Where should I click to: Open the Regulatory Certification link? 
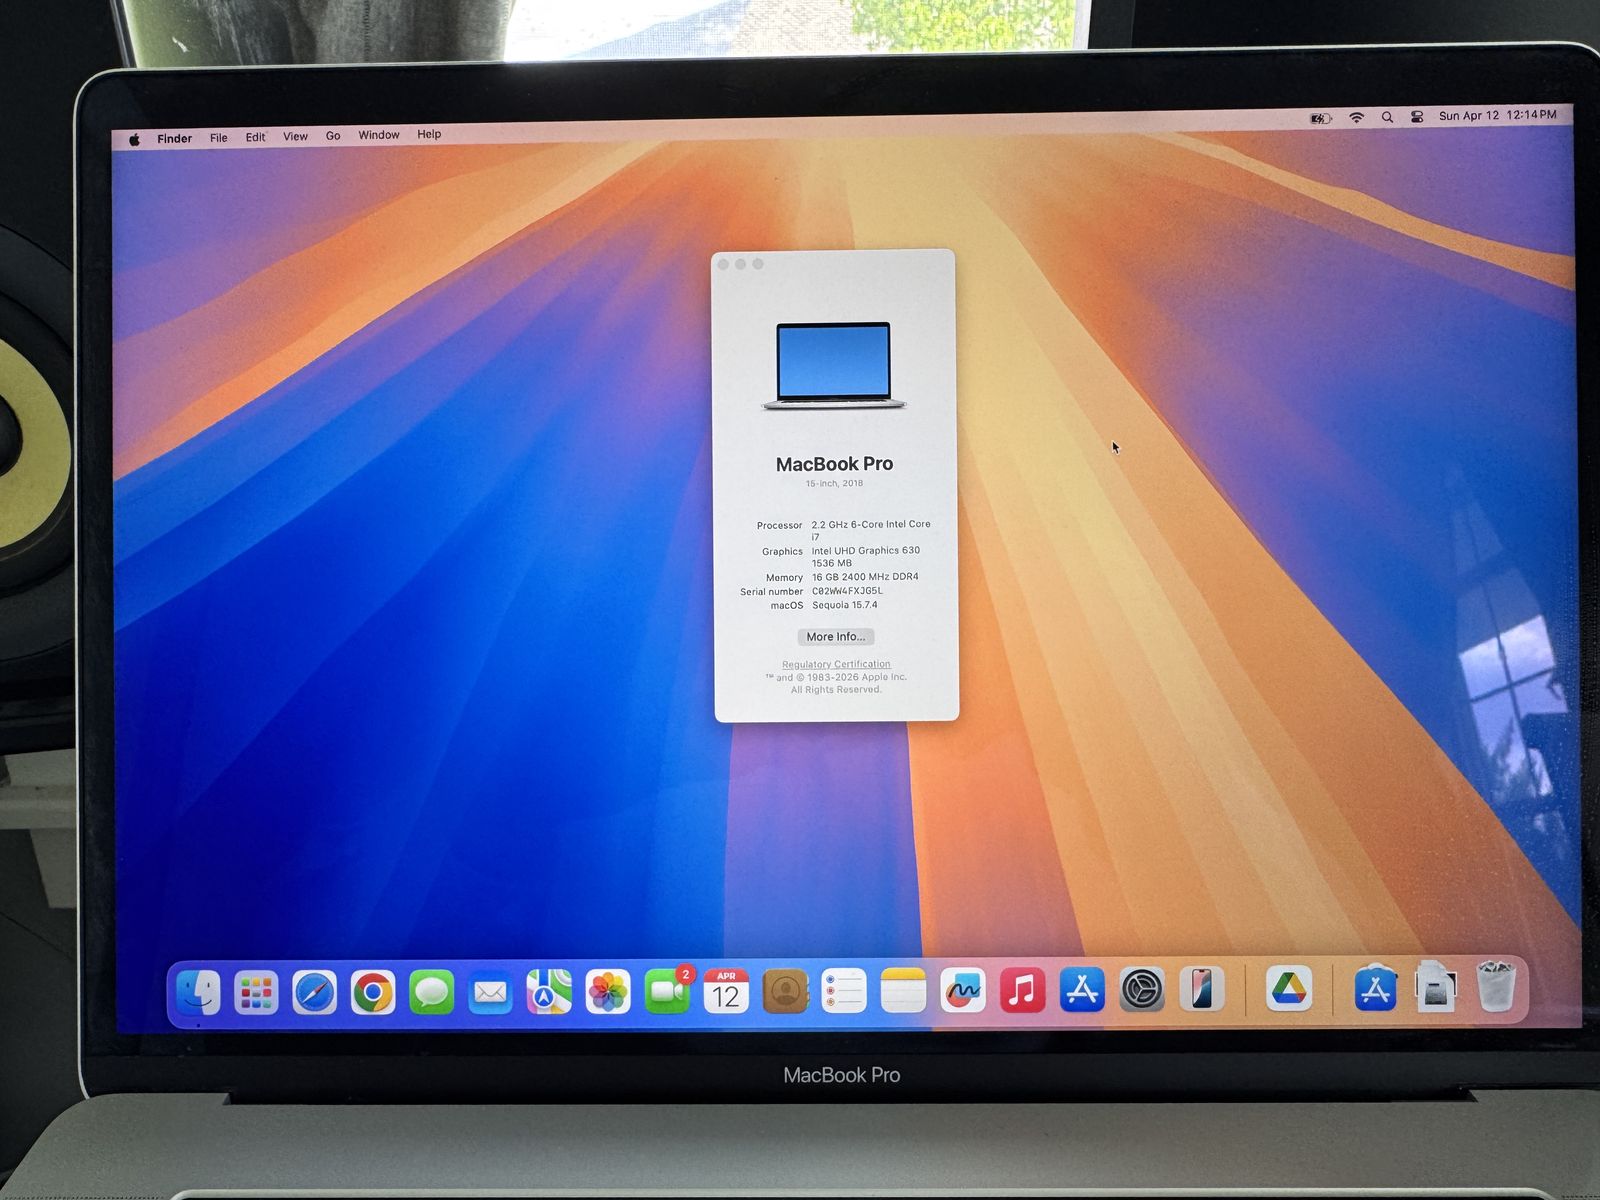click(x=836, y=664)
